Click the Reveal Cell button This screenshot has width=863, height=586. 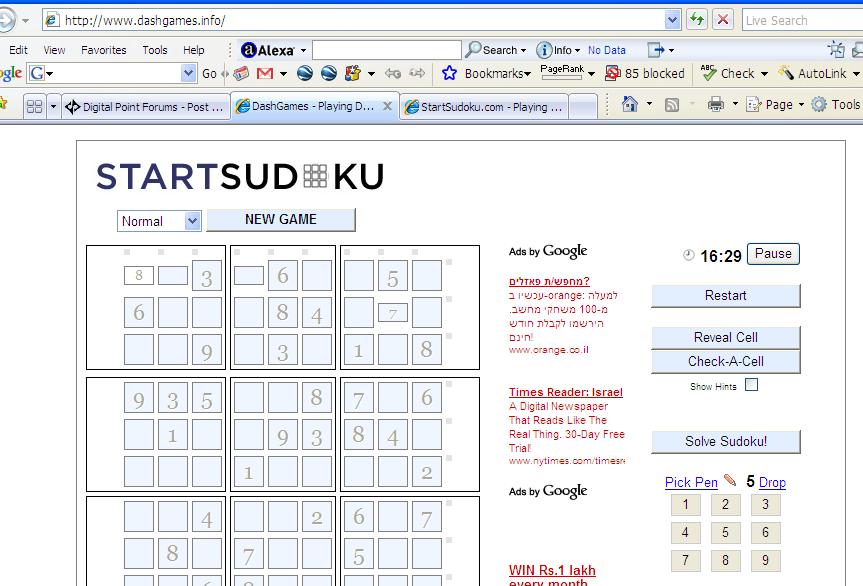[x=725, y=337]
